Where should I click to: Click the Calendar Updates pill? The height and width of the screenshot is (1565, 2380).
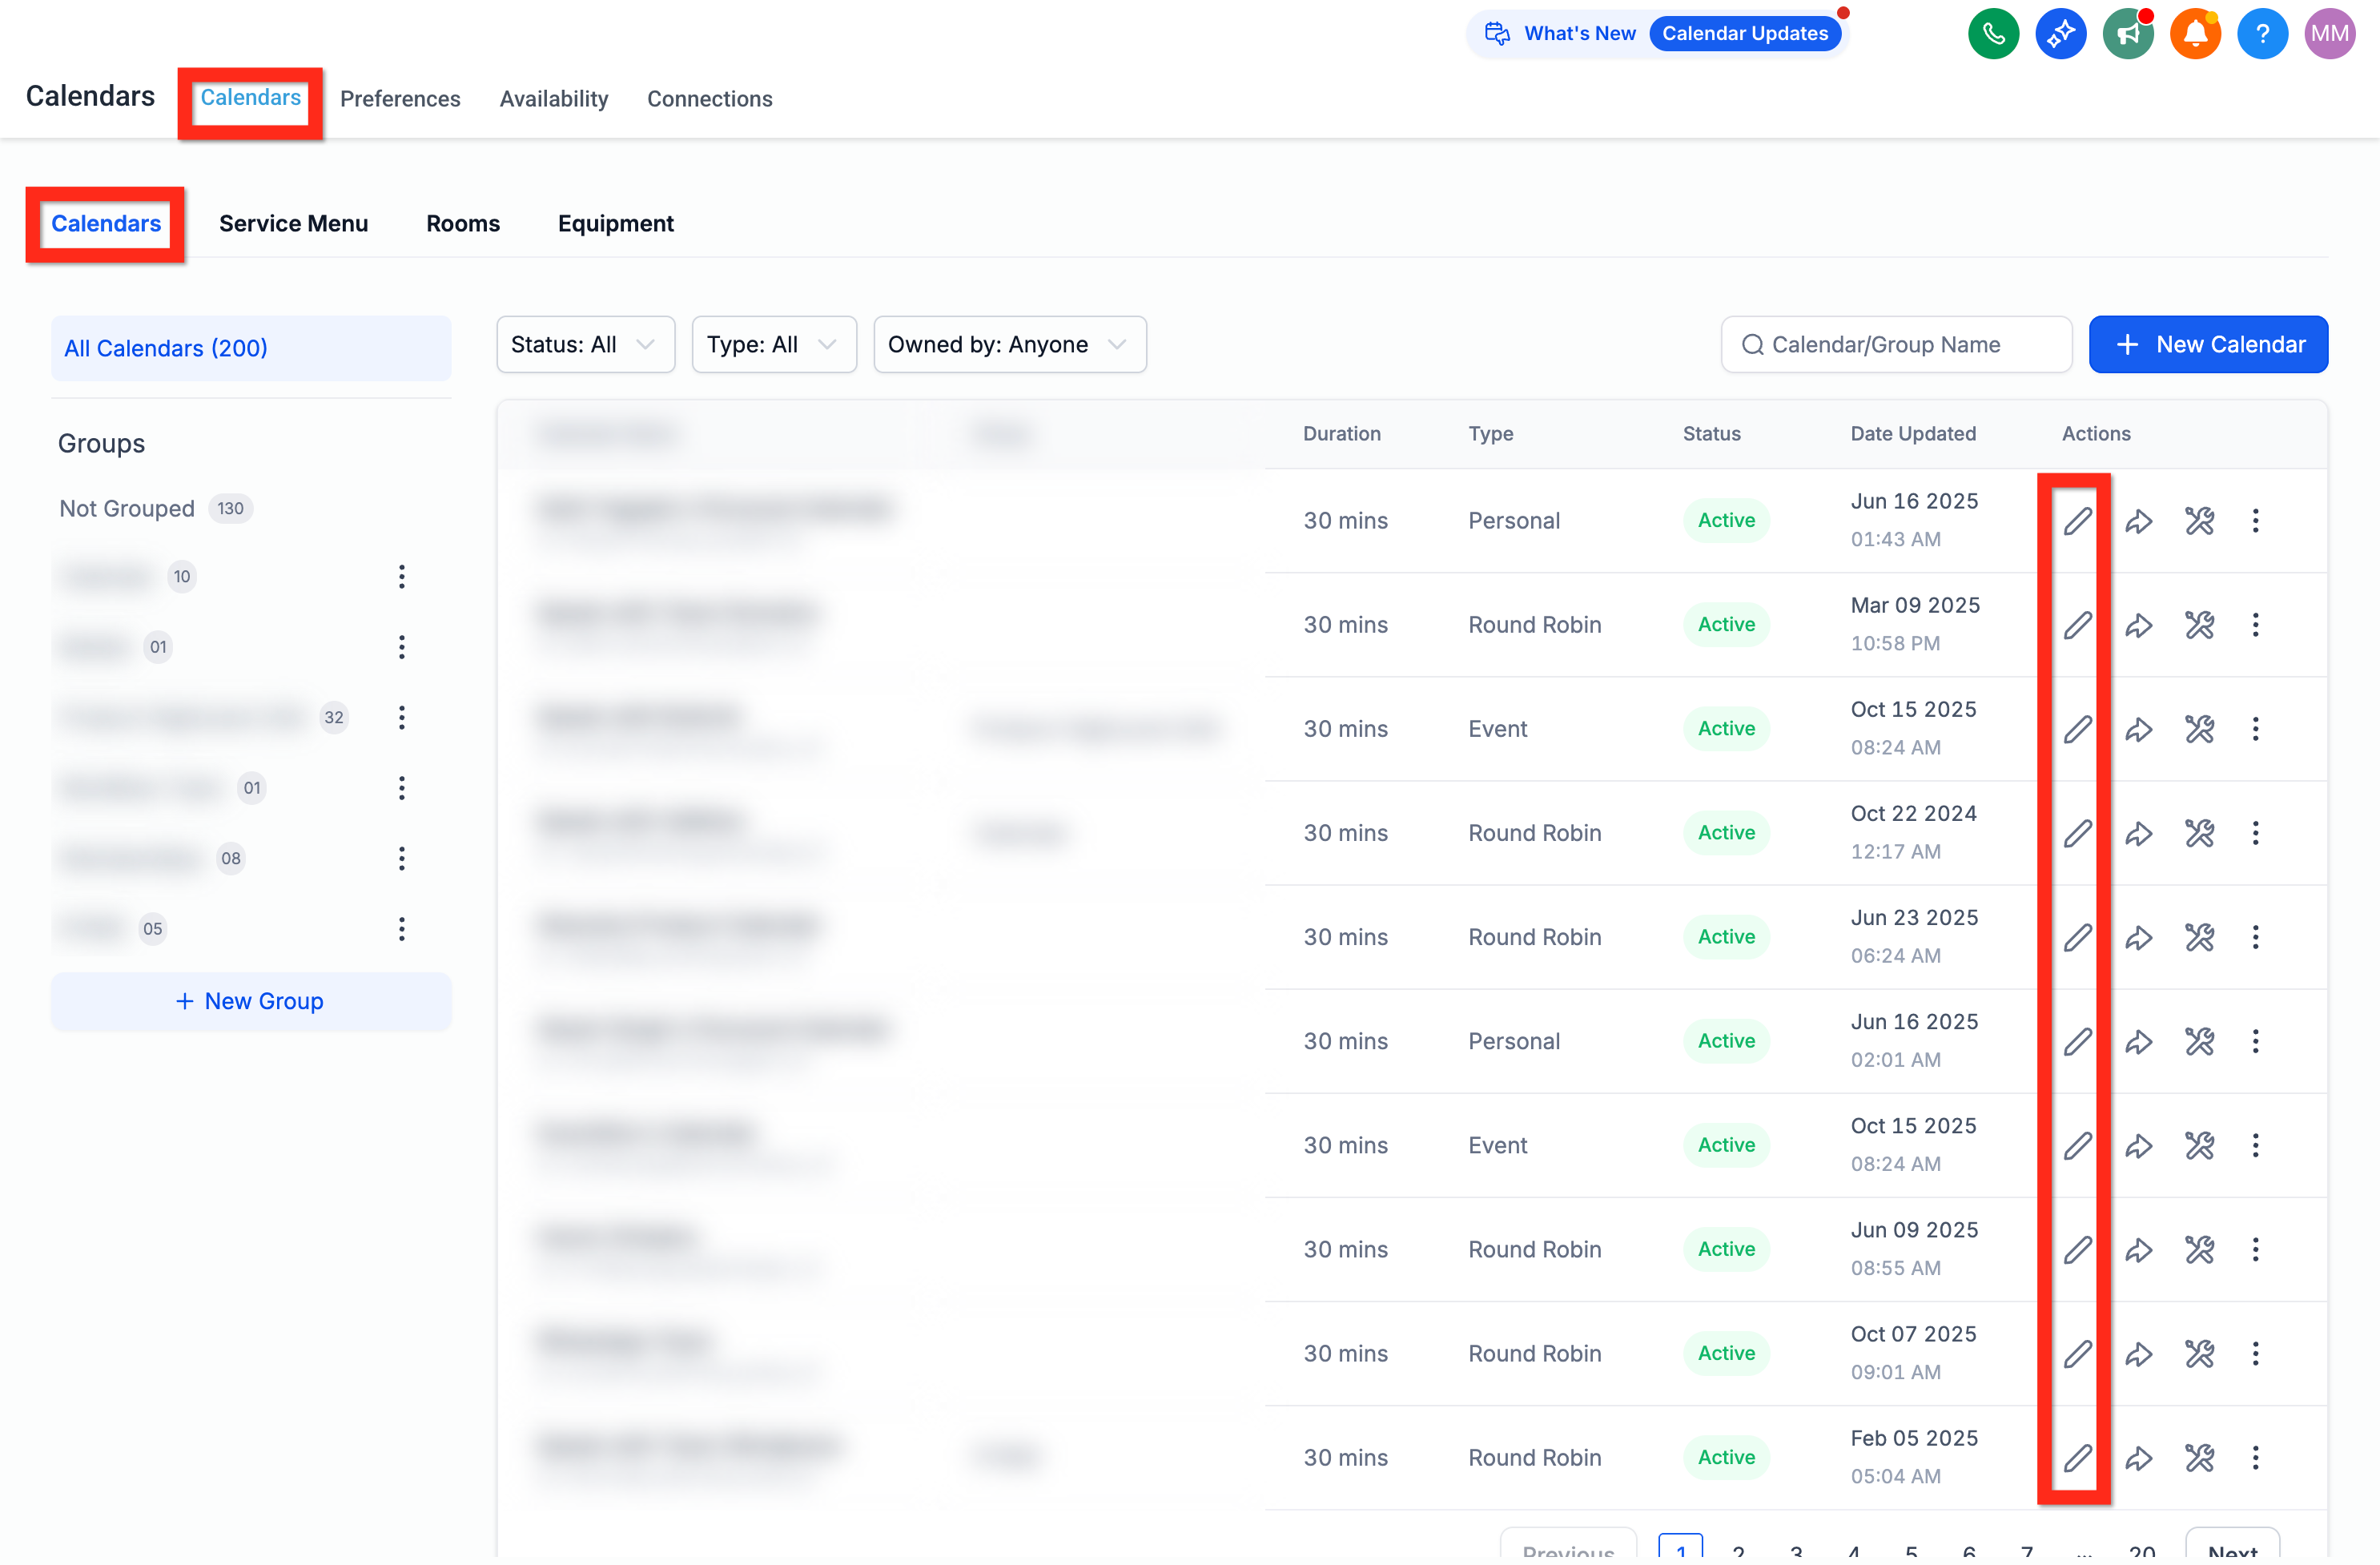(1745, 34)
